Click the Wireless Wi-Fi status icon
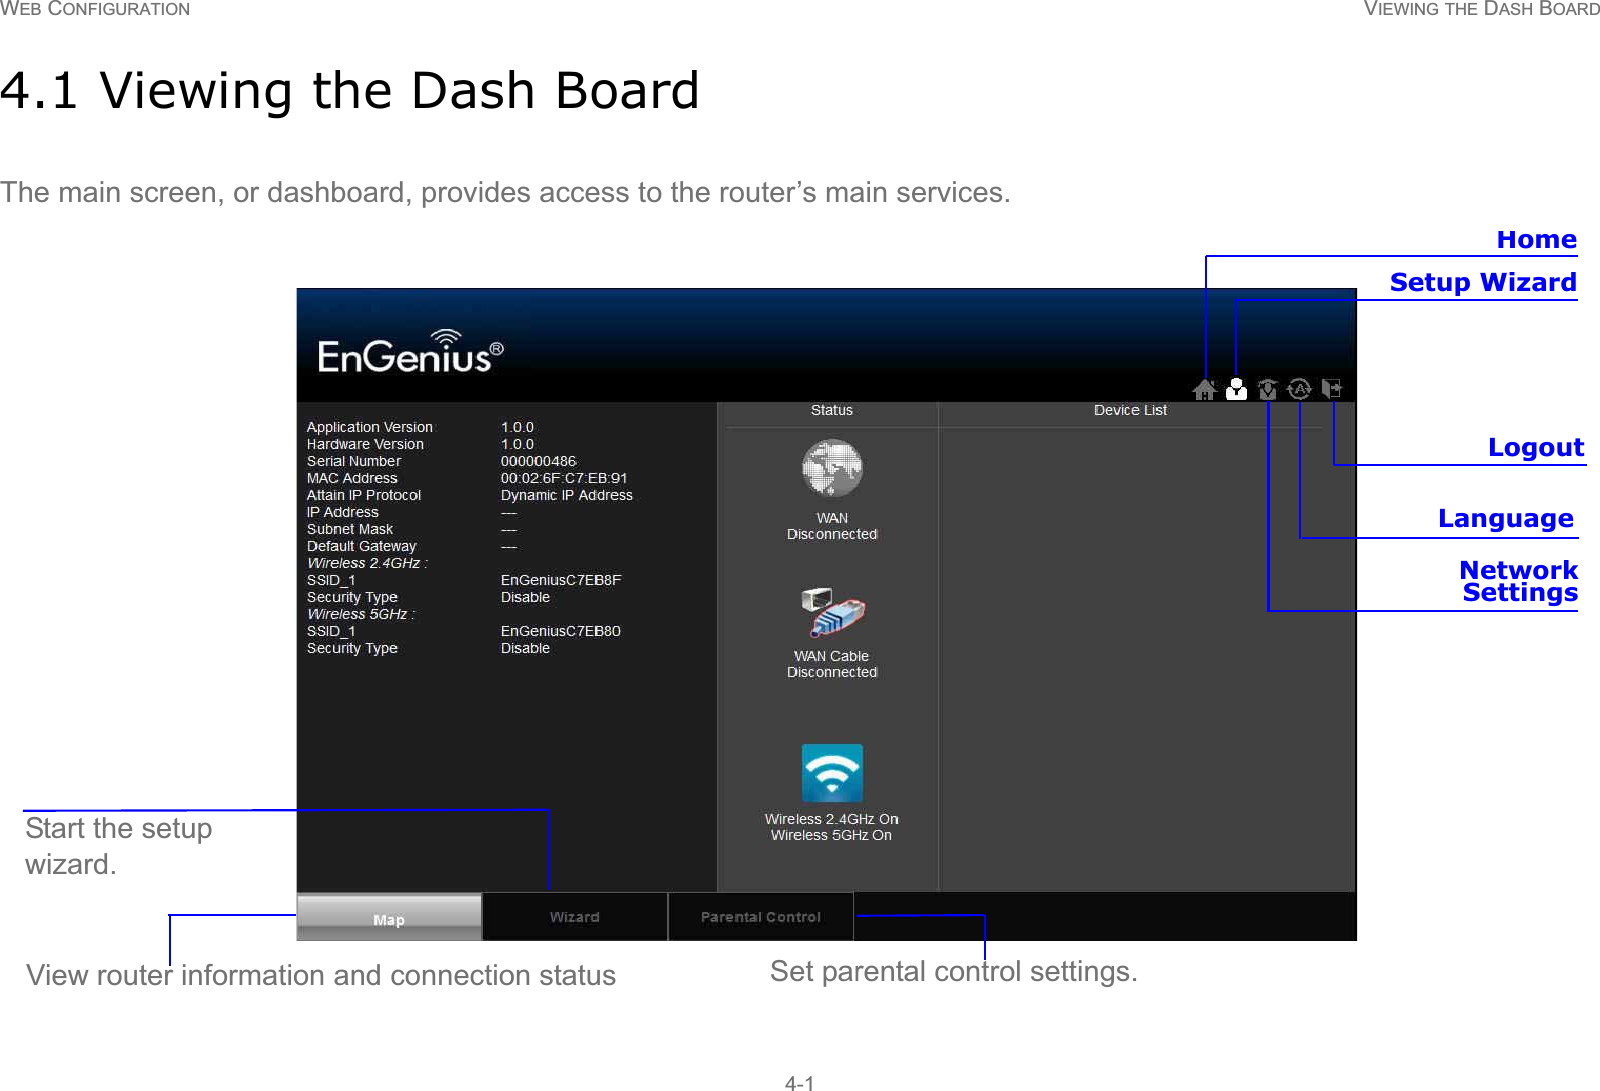The height and width of the screenshot is (1091, 1600). point(832,773)
